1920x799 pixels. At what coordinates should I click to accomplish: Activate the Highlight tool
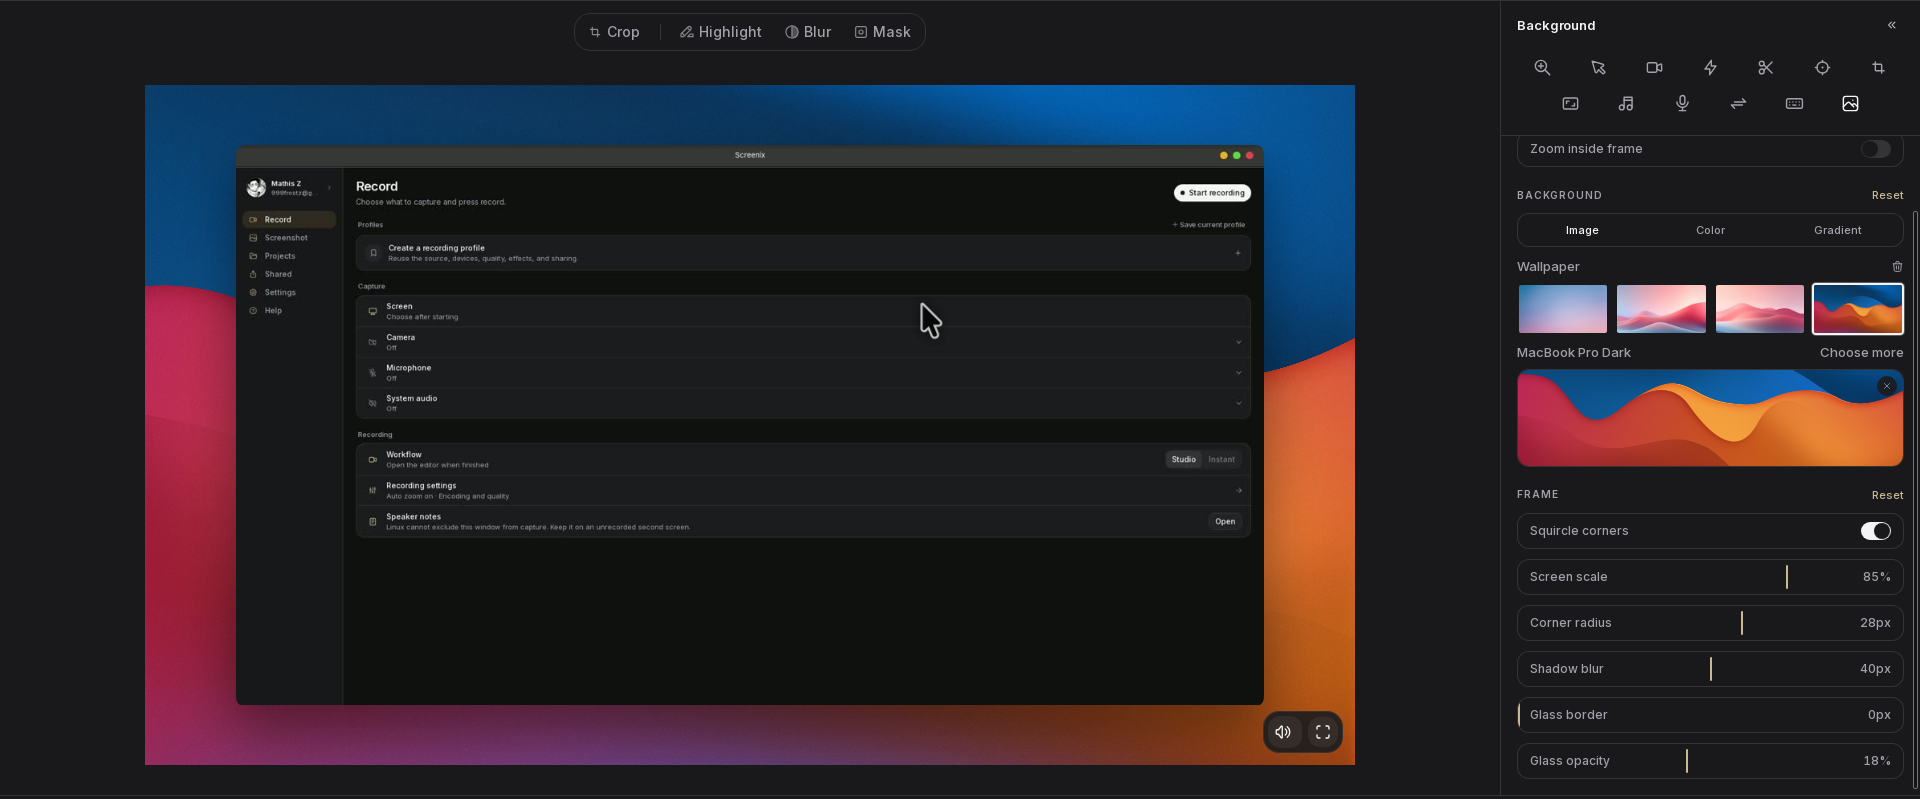(720, 32)
